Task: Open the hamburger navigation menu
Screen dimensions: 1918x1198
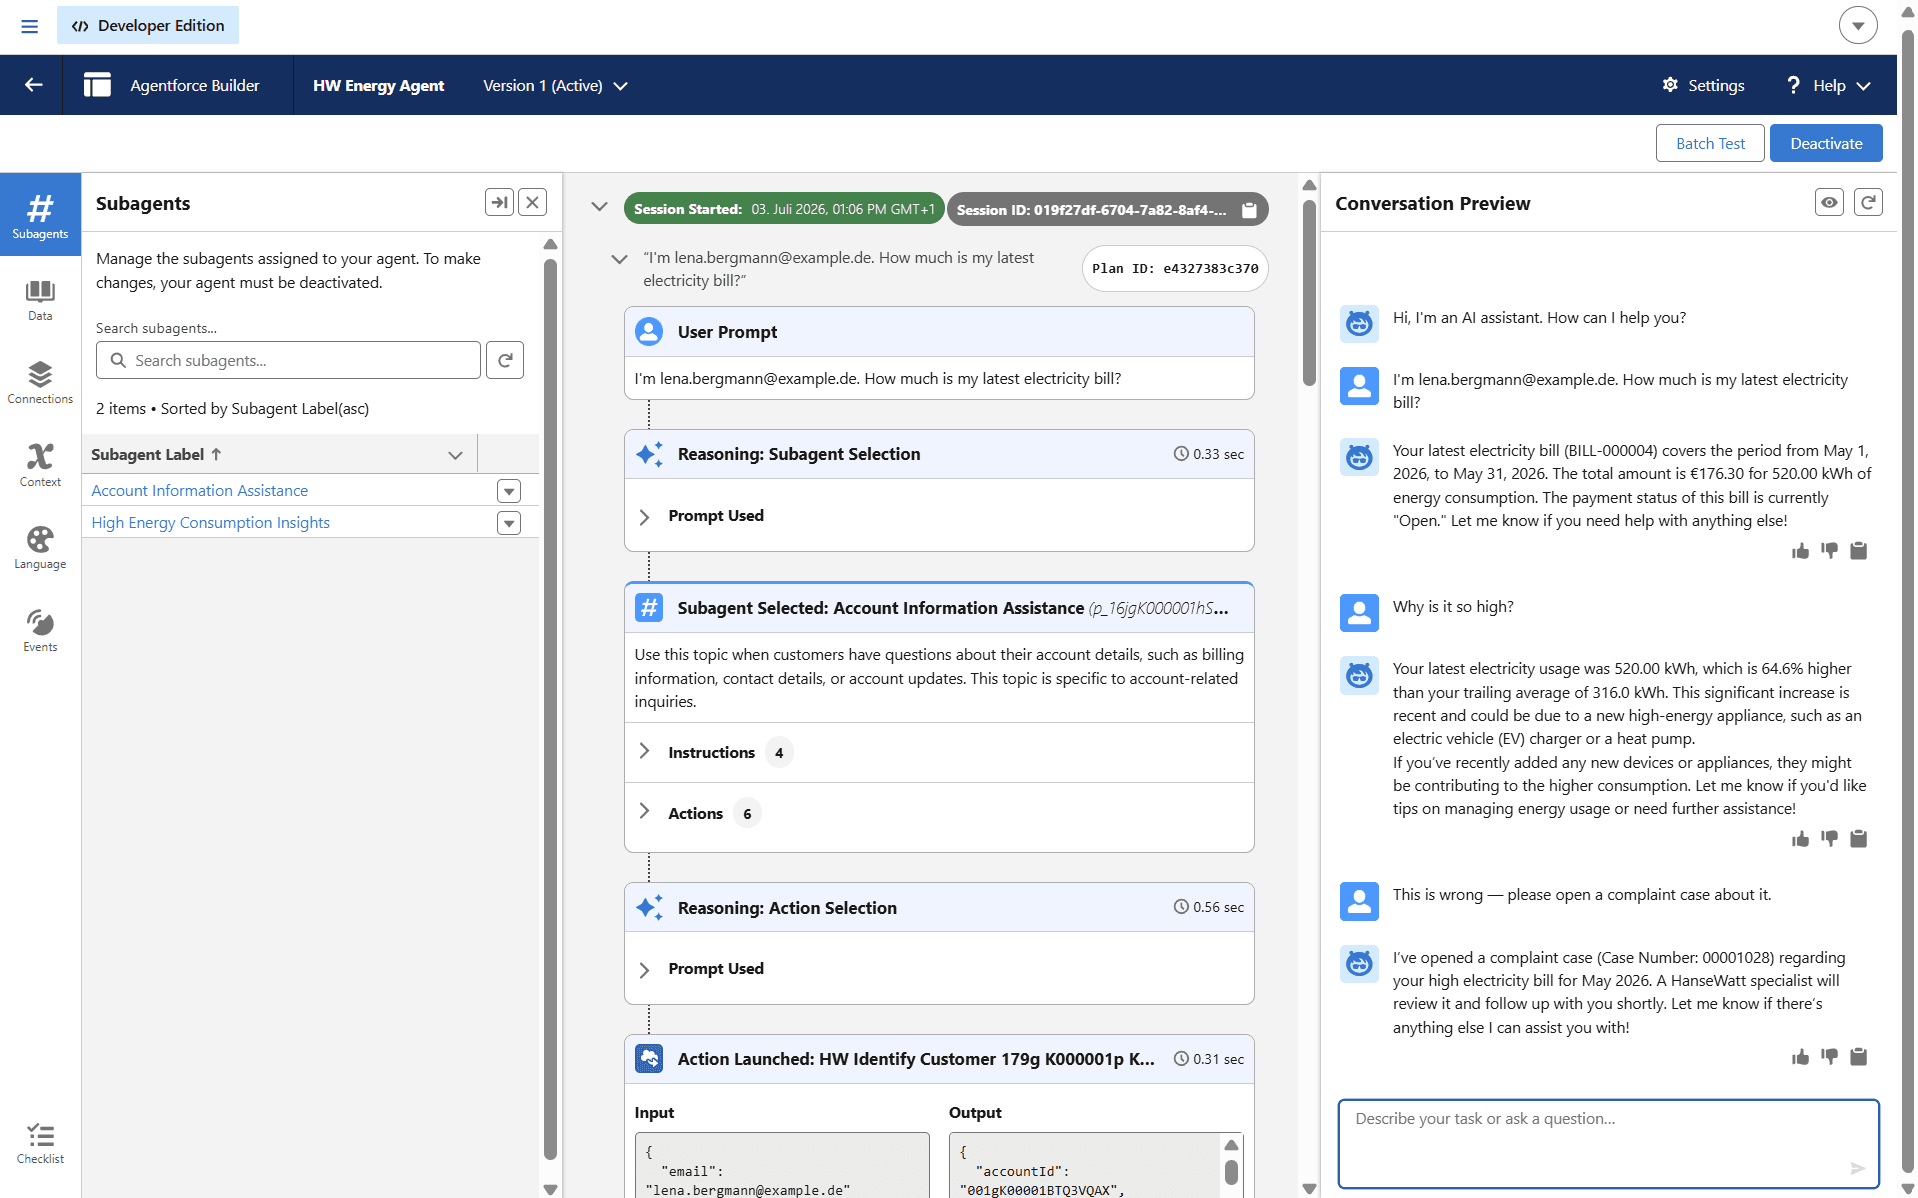Action: click(x=29, y=26)
